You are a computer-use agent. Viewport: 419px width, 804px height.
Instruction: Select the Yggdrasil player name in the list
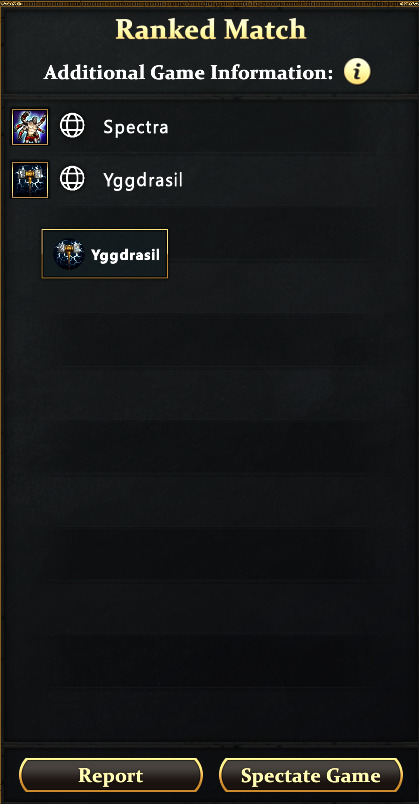click(143, 181)
